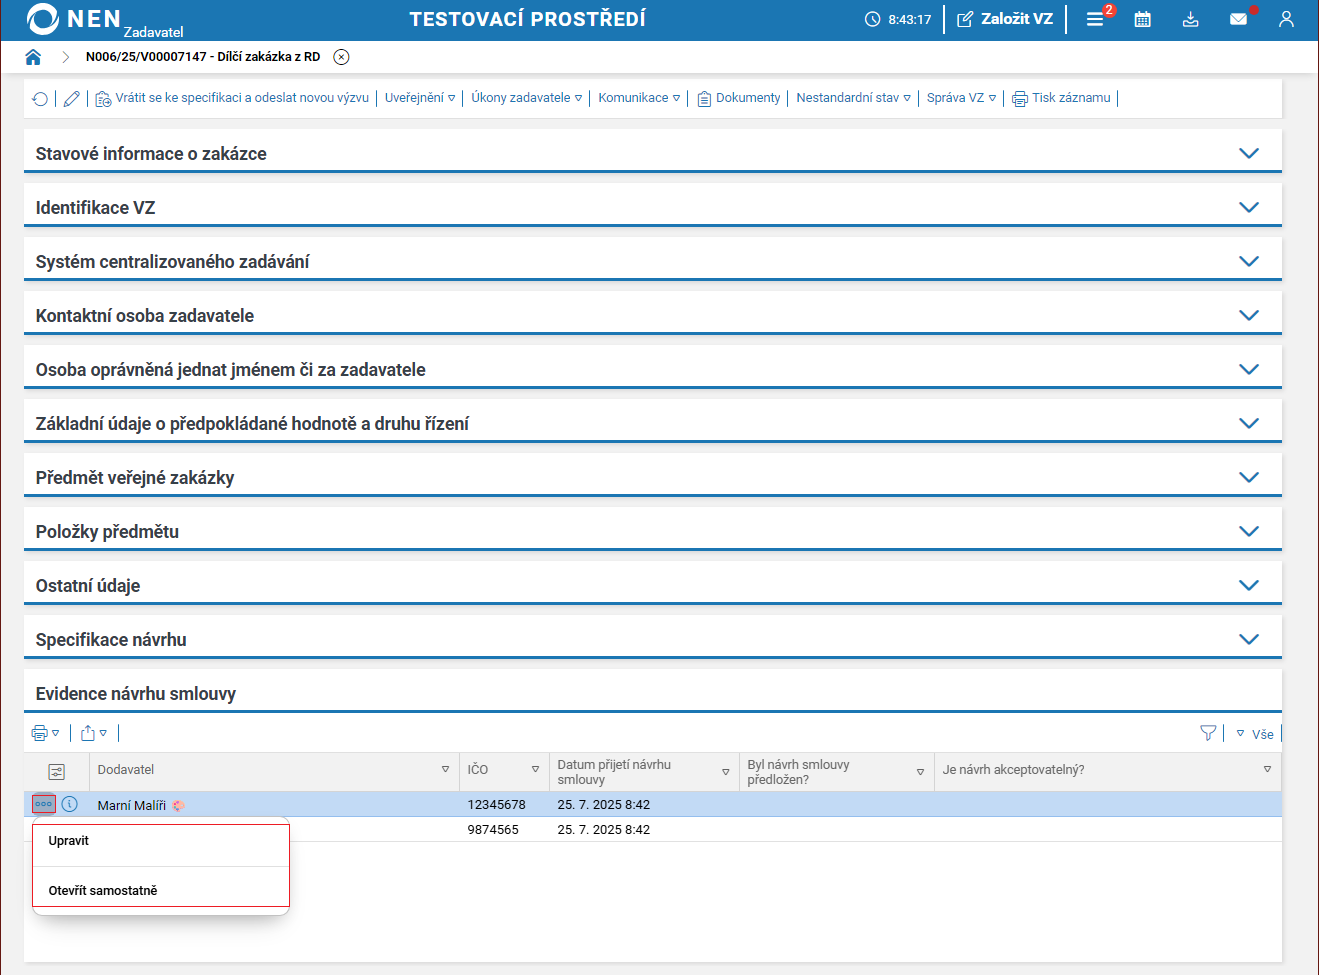
Task: Open 'Byl návrh smlouvy předložen?' column filter arrow
Action: [x=920, y=772]
